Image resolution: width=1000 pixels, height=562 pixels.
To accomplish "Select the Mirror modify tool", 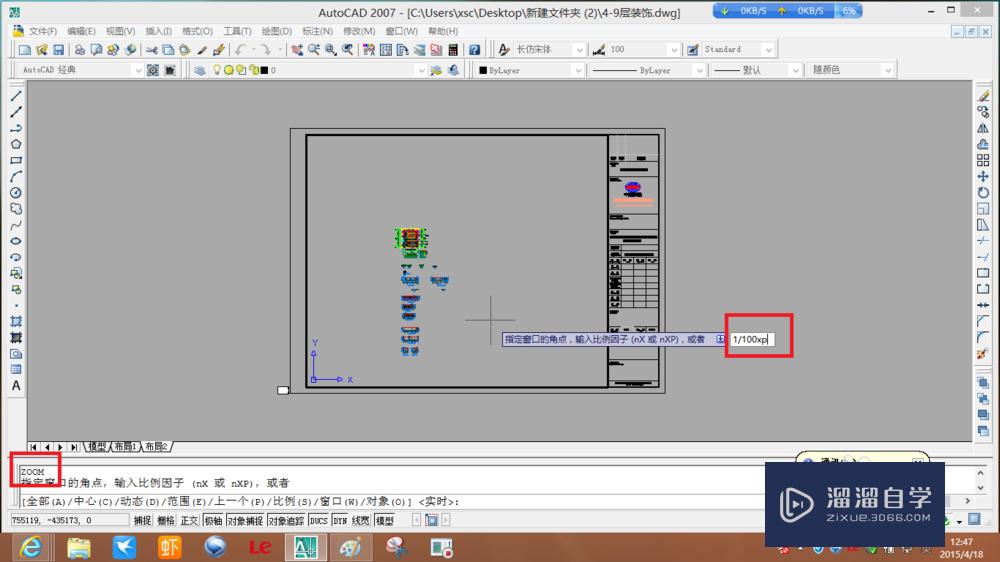I will tap(983, 128).
